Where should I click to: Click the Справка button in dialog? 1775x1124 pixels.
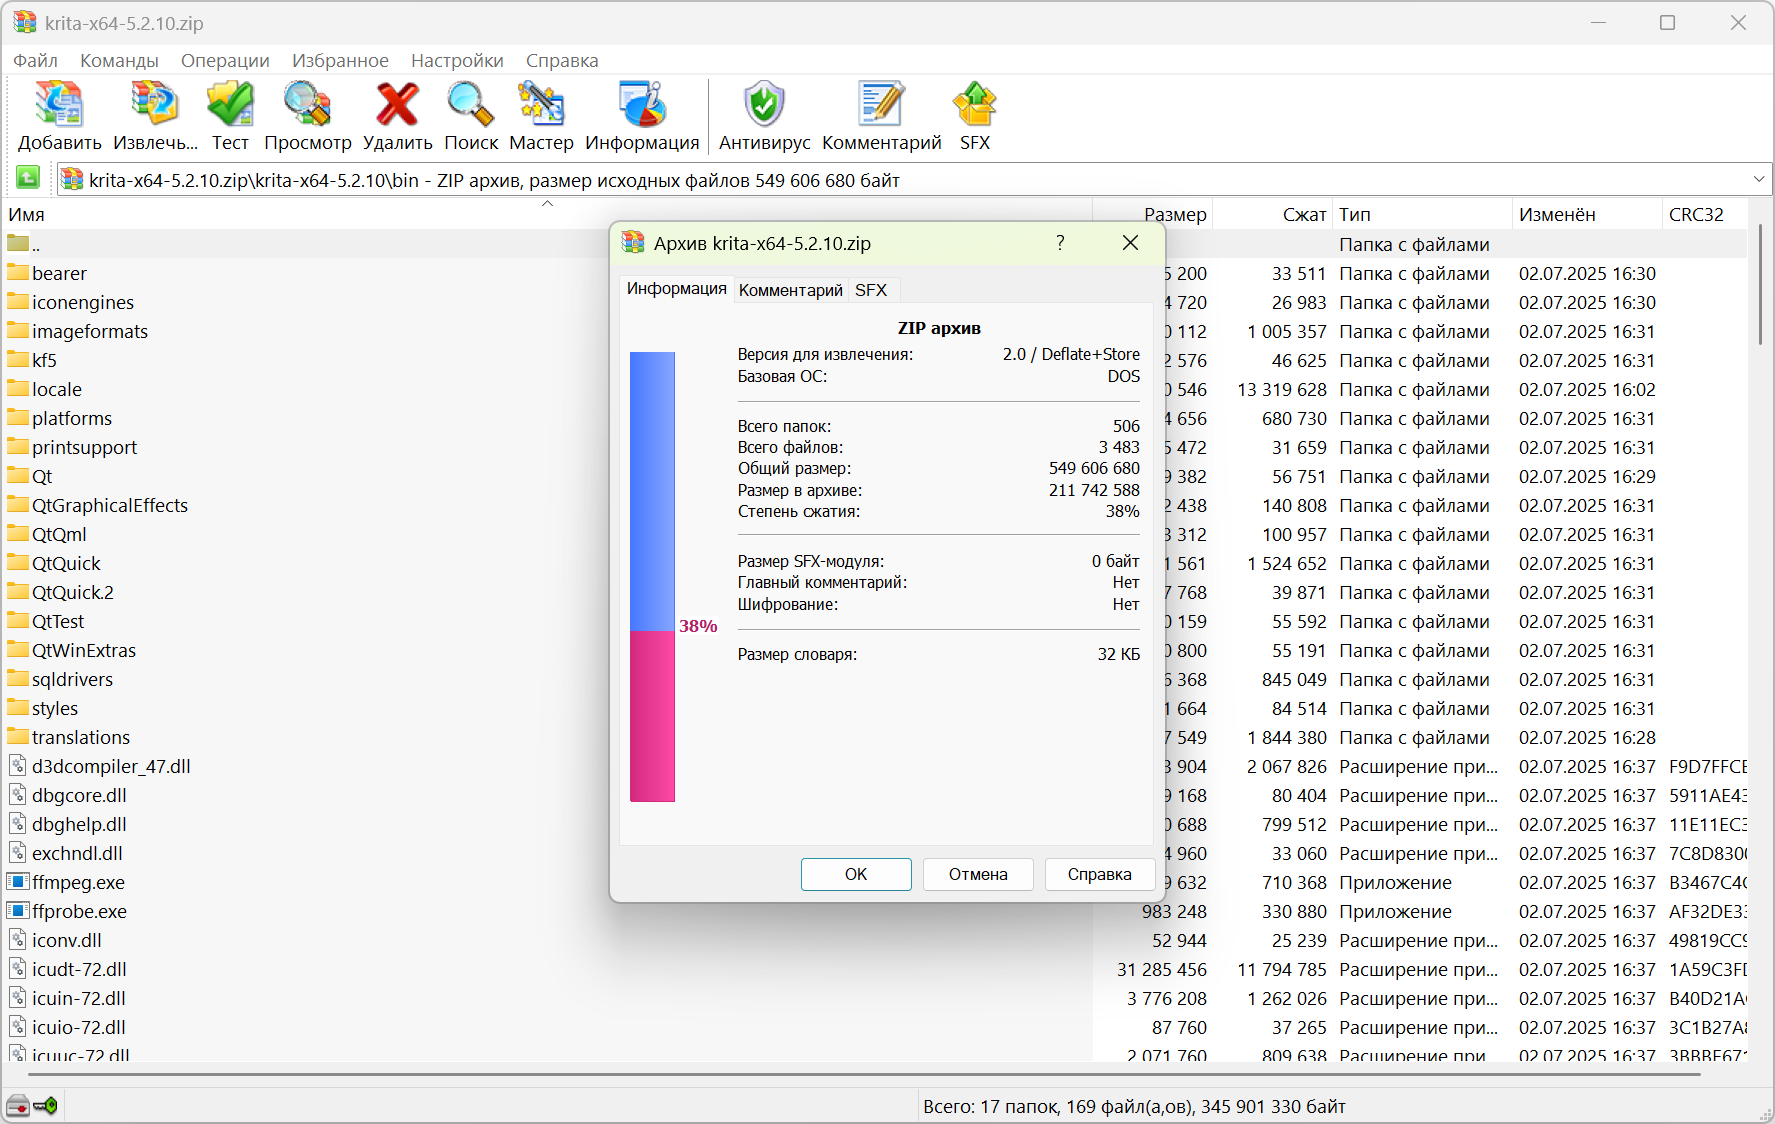click(x=1100, y=874)
